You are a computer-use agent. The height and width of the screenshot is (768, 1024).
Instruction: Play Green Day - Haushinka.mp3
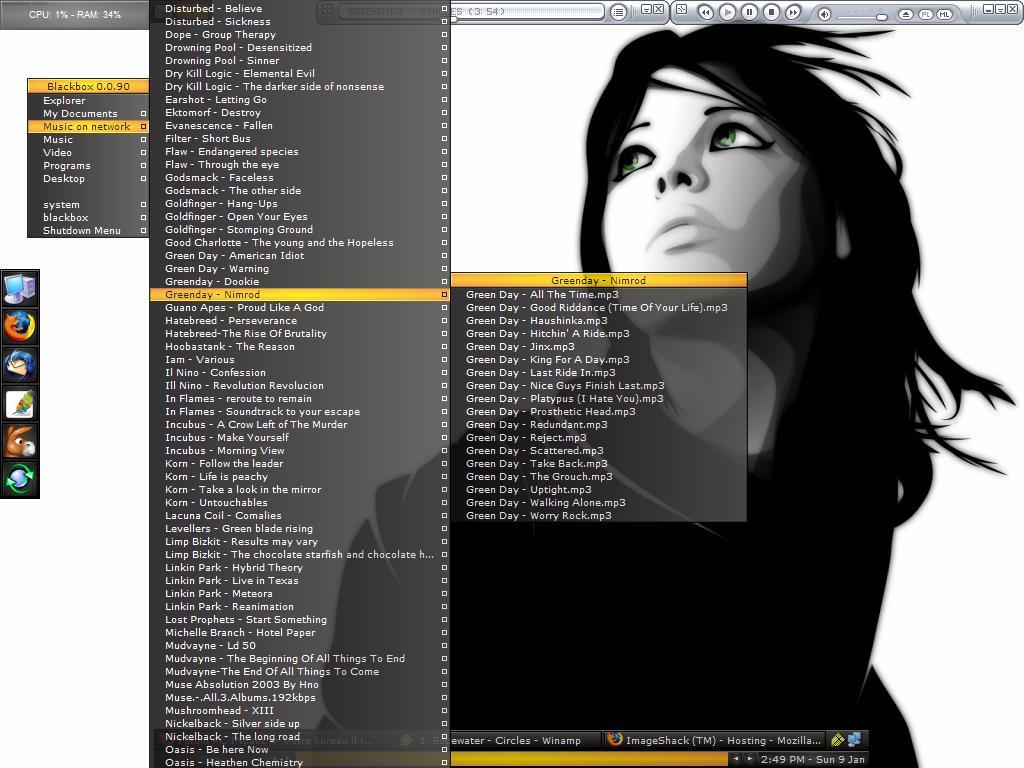pos(598,321)
